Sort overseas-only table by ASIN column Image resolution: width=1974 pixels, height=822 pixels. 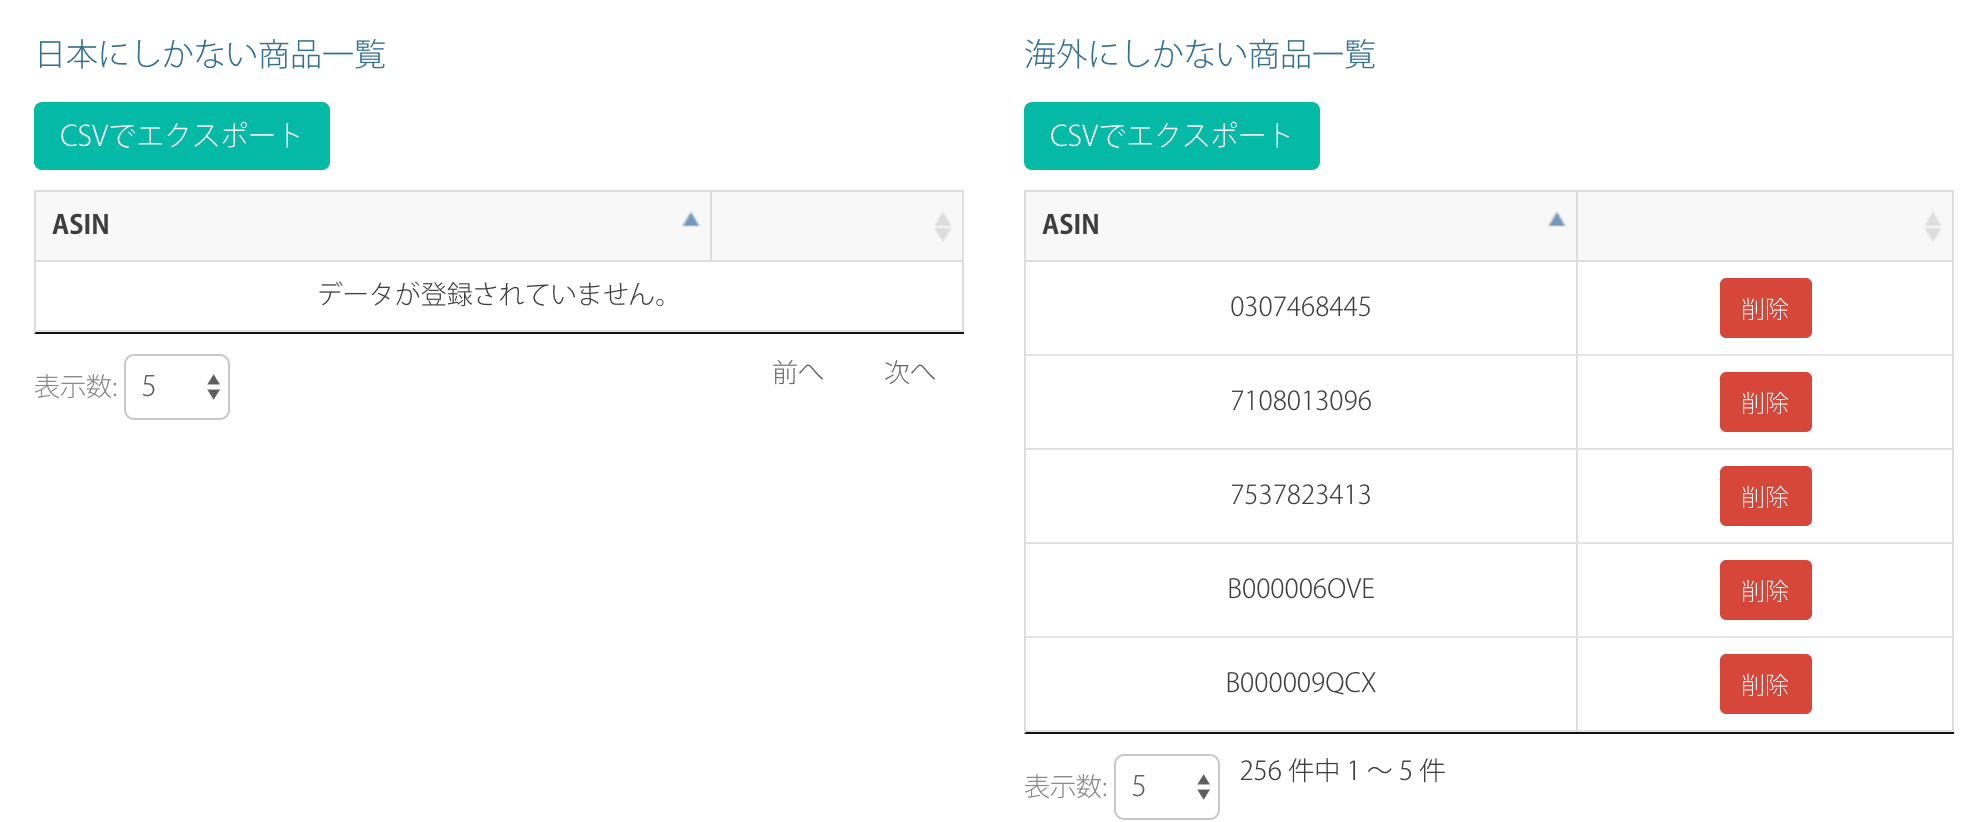(1300, 225)
